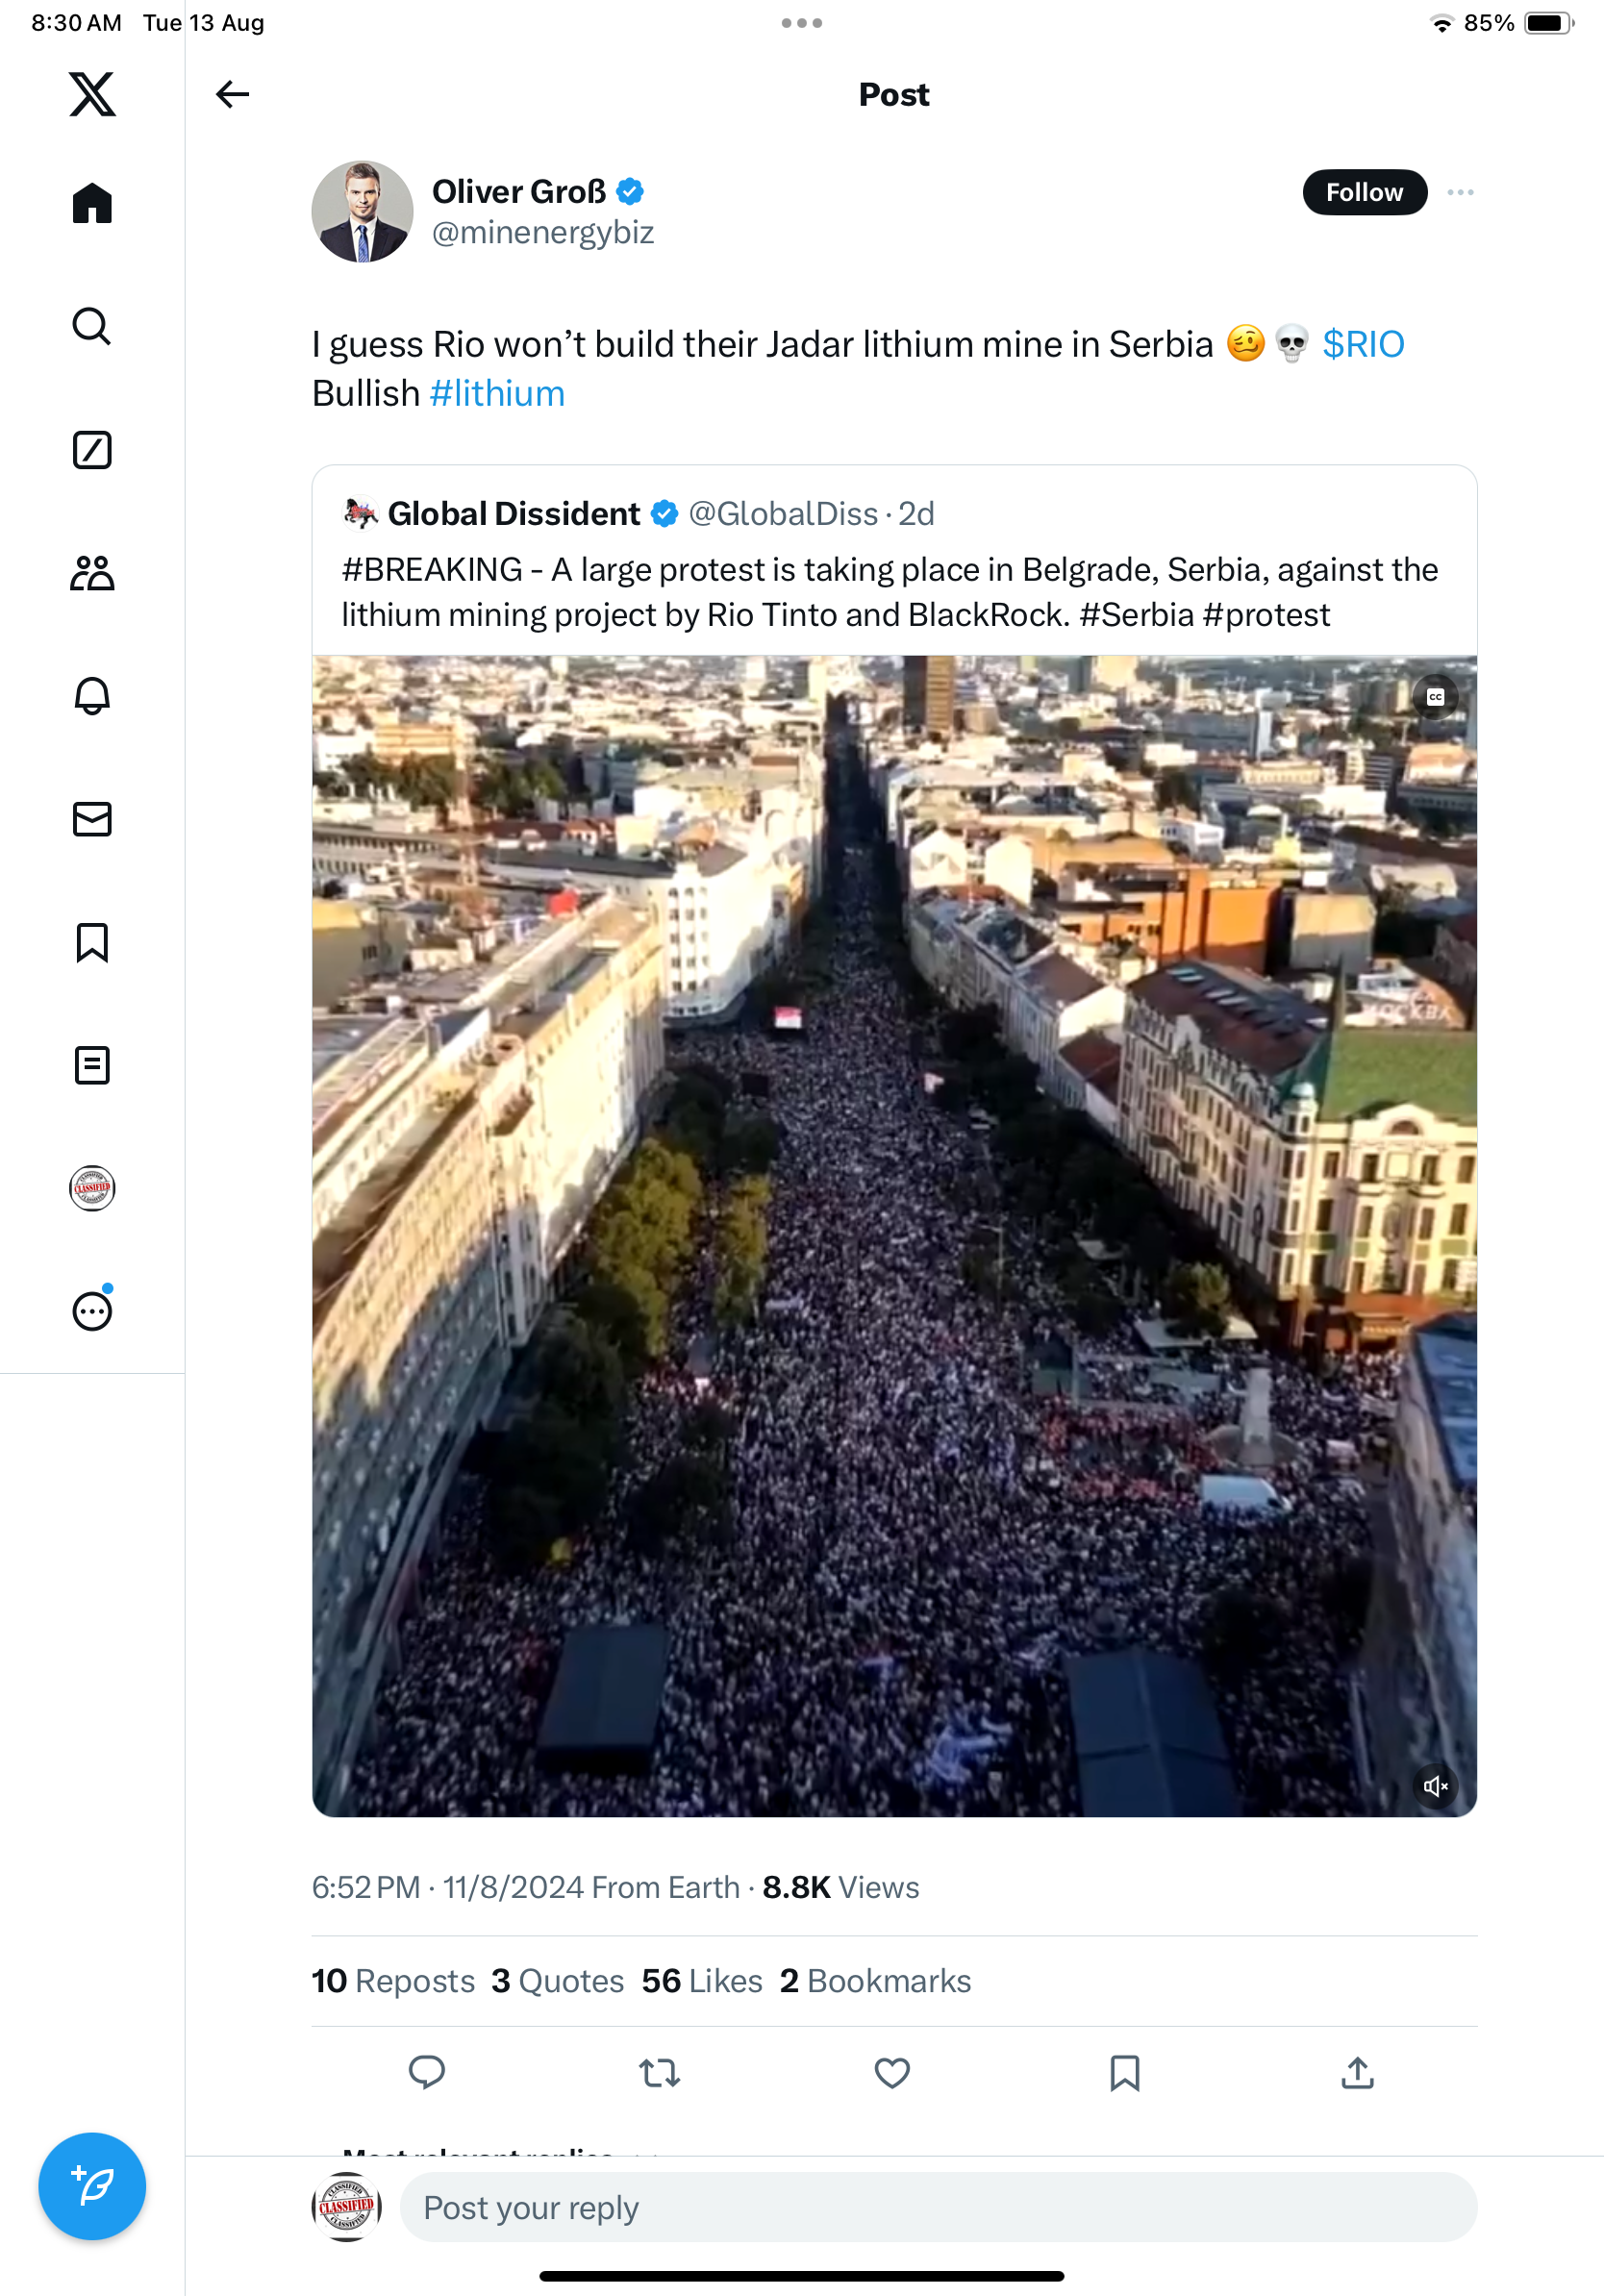Open sidebar Bookmarks icon
This screenshot has width=1604, height=2296.
point(92,942)
